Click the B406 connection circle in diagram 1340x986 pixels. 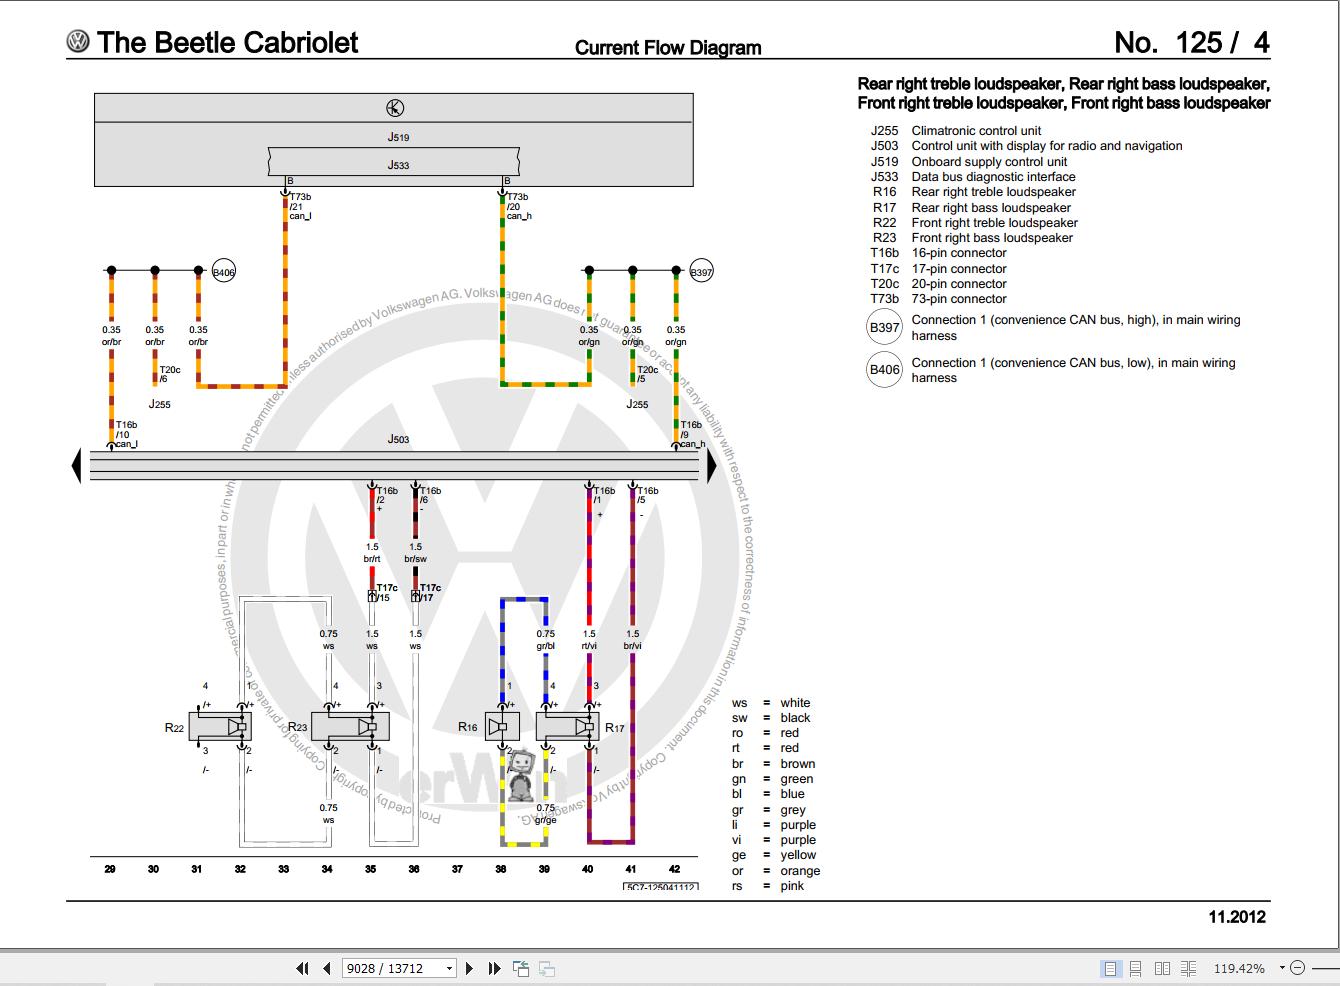[224, 271]
